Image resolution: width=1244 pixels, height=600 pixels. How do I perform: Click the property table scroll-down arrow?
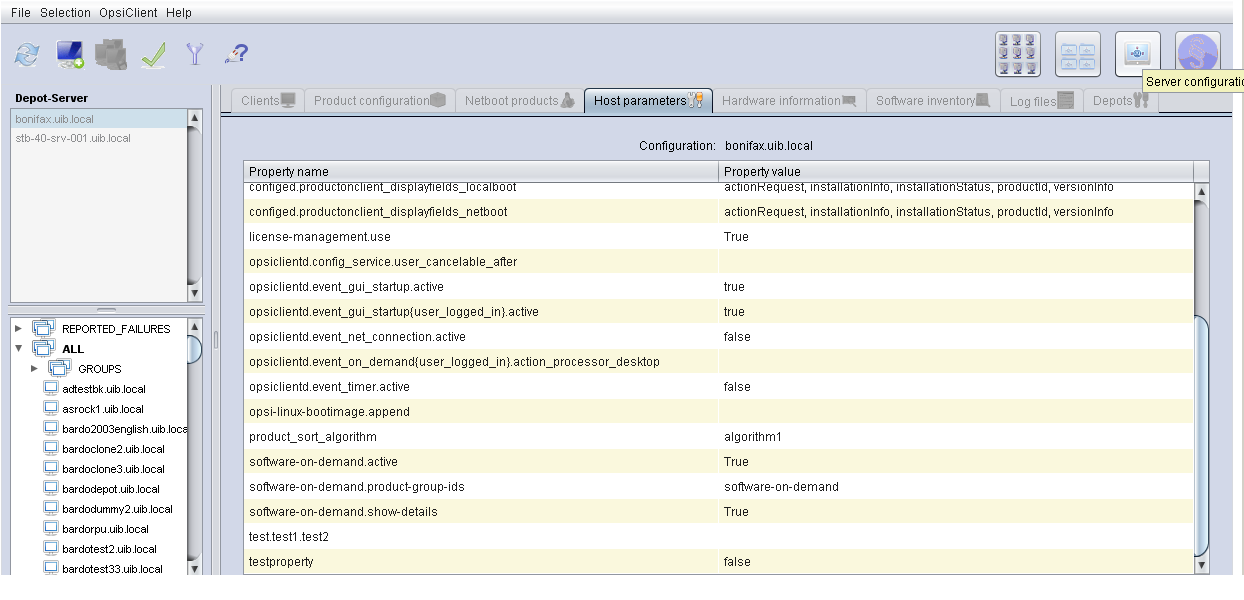tap(1201, 565)
